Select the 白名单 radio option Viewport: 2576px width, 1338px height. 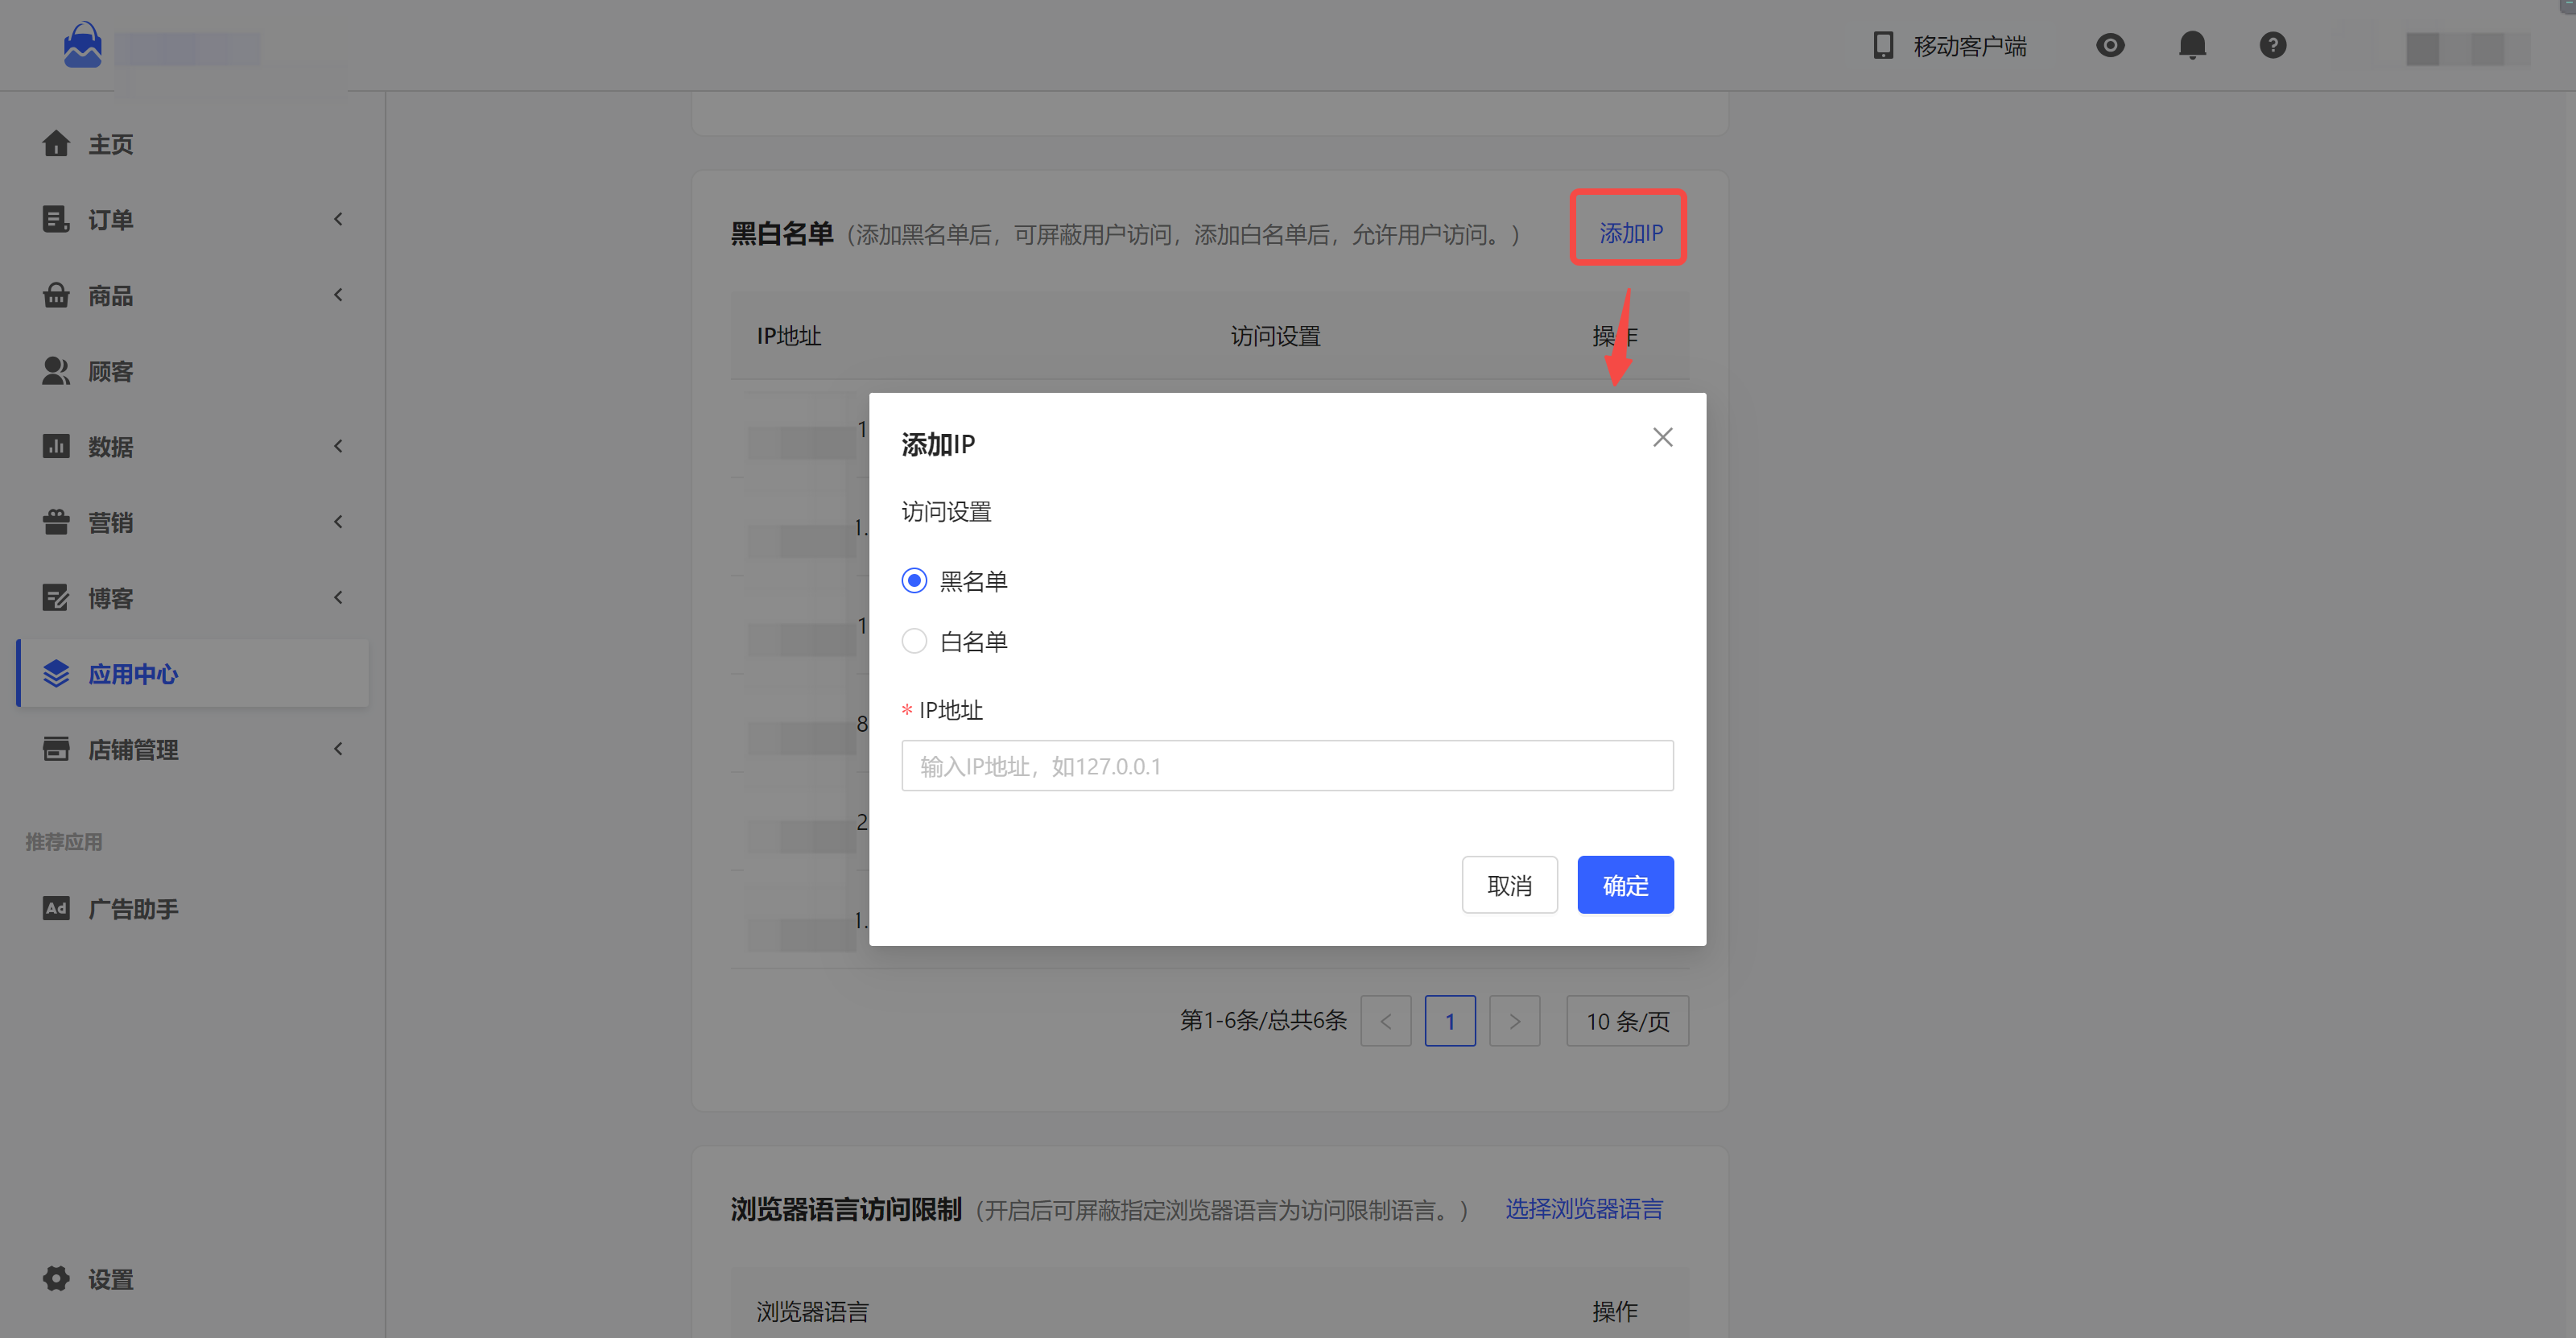coord(914,641)
